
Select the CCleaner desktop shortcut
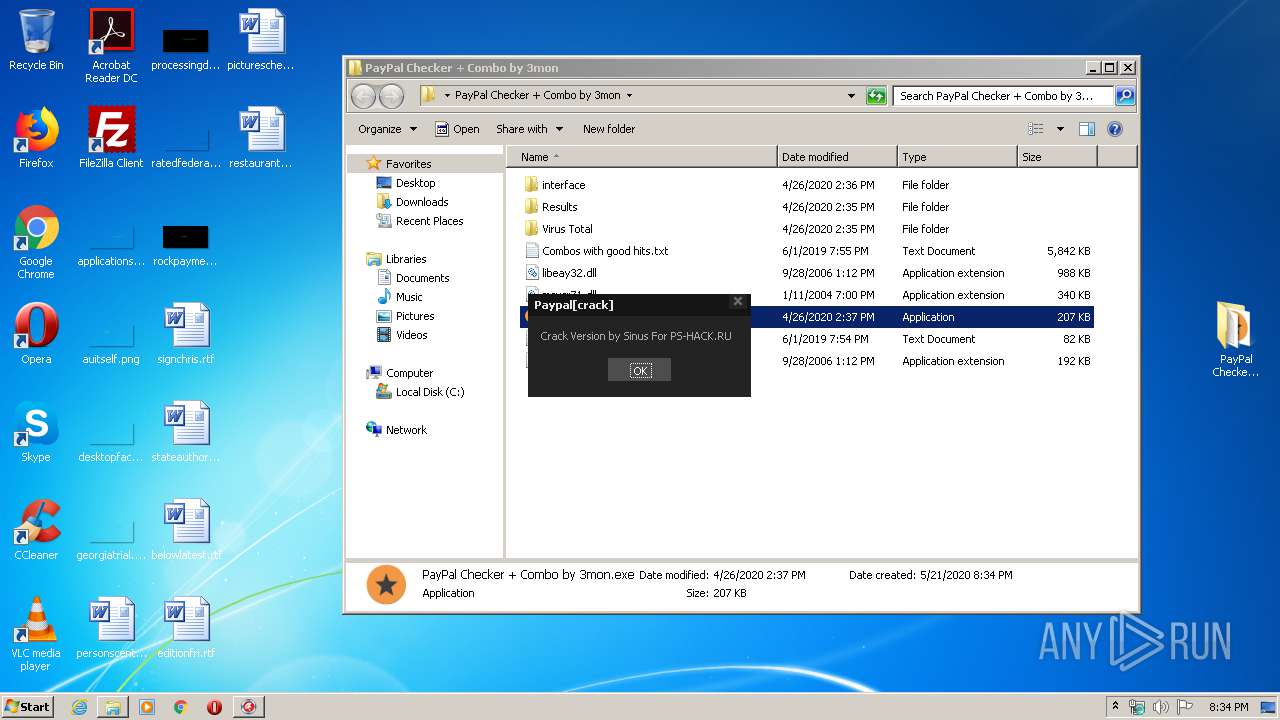(36, 530)
